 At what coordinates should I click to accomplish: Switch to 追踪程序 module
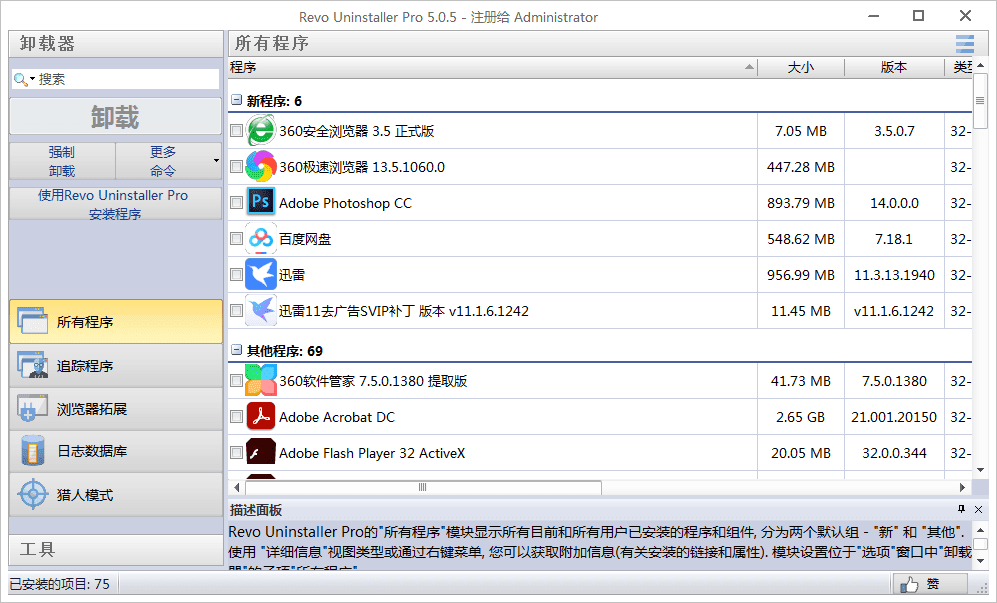[116, 365]
